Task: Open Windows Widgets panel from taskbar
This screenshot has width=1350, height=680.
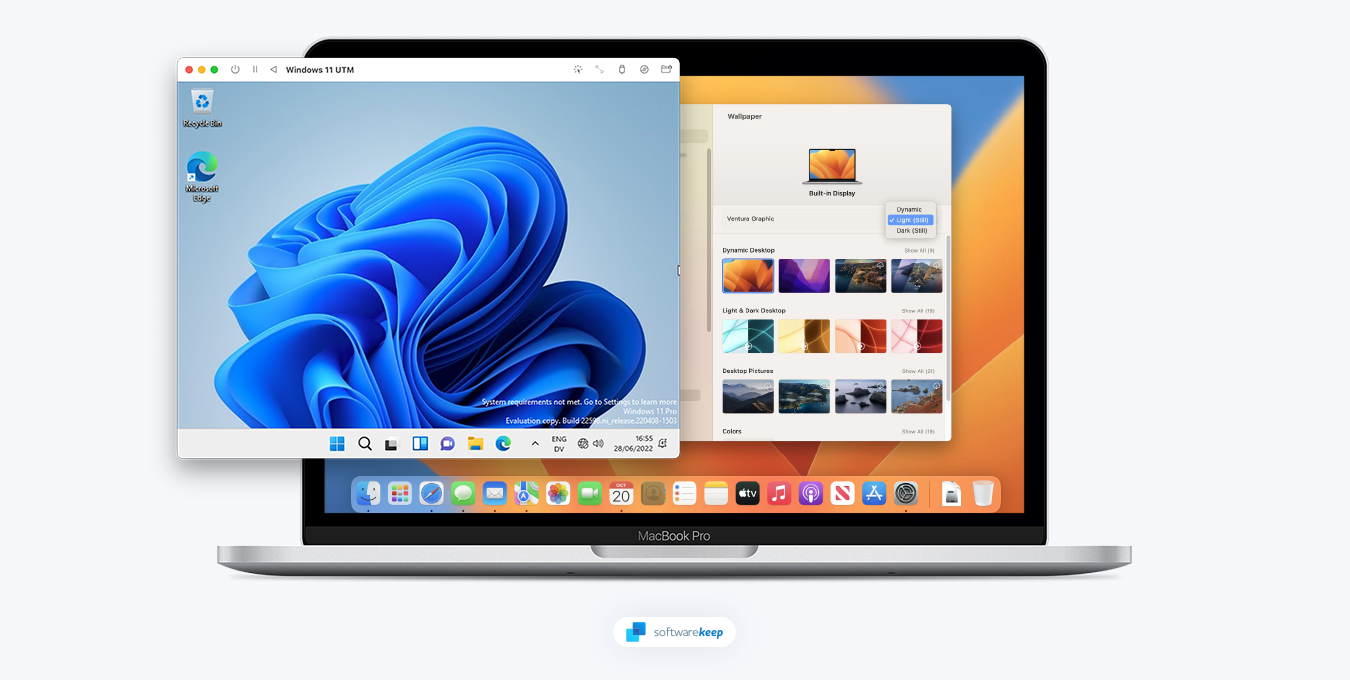Action: pos(420,444)
